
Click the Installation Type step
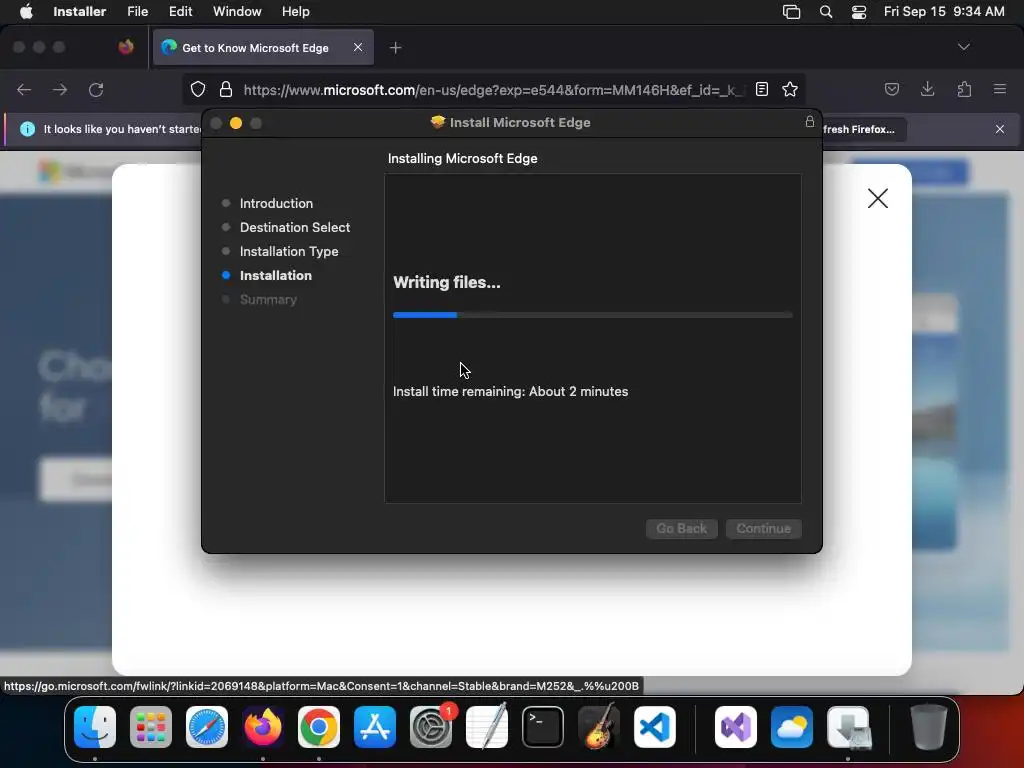(x=289, y=251)
